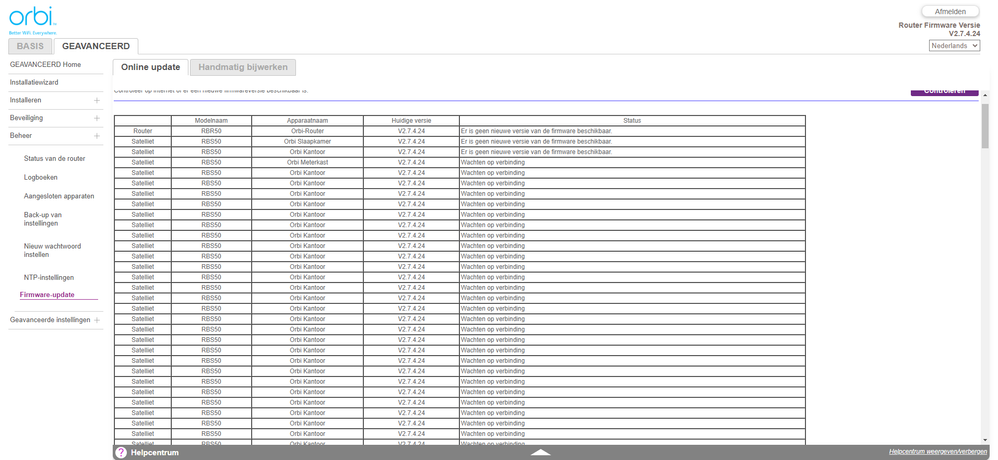The image size is (998, 460).
Task: Click the vertical scrollbar thumb
Action: (986, 126)
